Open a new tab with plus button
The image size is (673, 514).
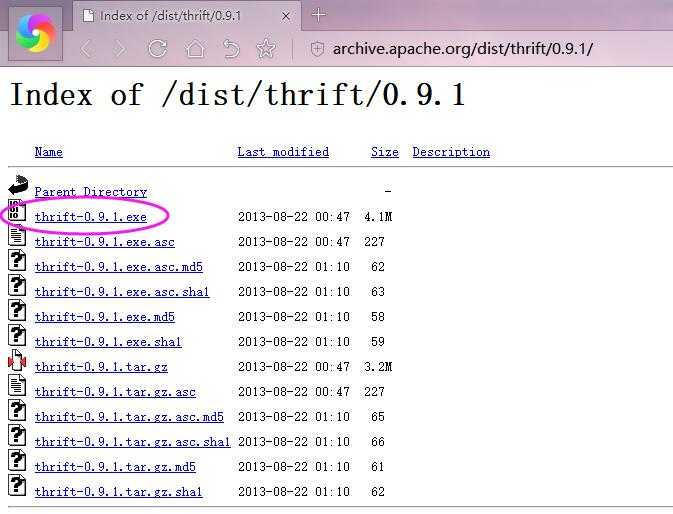click(x=318, y=15)
